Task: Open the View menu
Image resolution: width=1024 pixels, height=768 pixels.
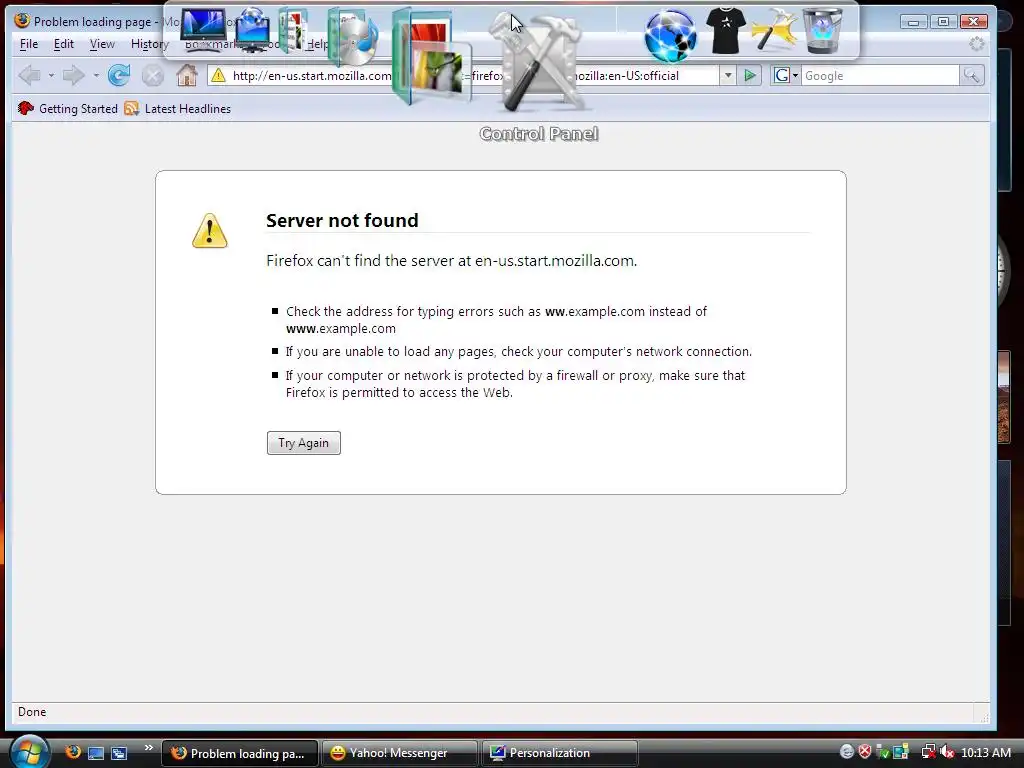Action: (x=102, y=44)
